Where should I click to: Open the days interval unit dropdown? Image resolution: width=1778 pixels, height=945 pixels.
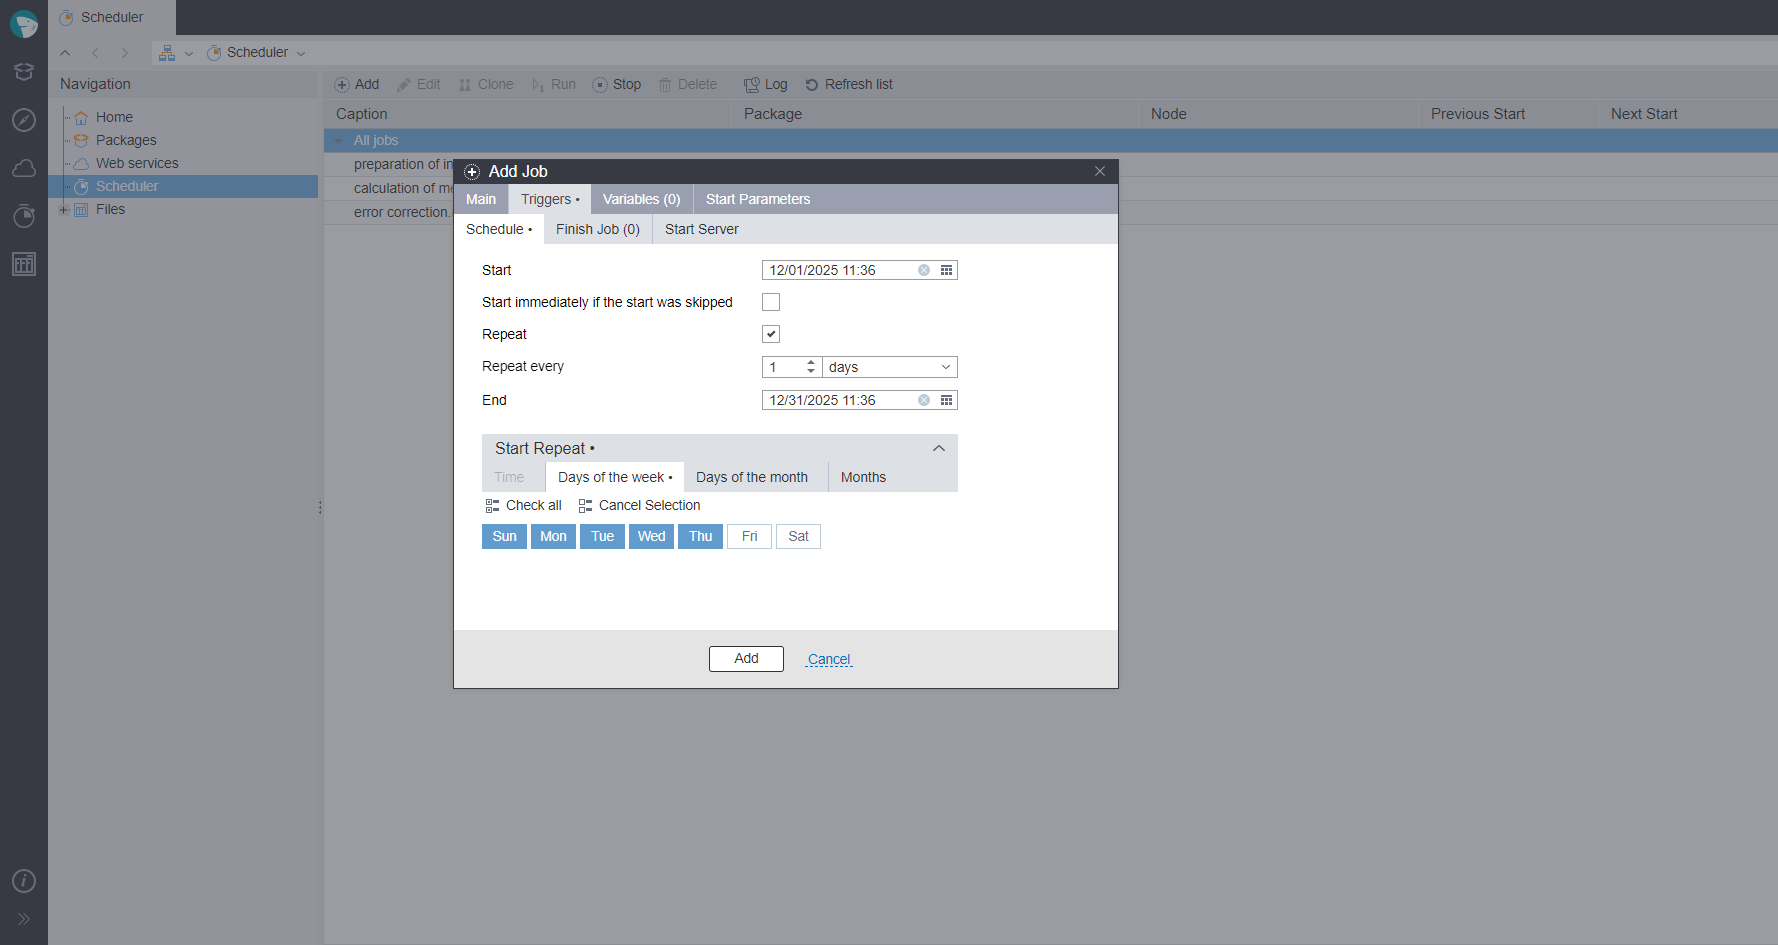[945, 367]
